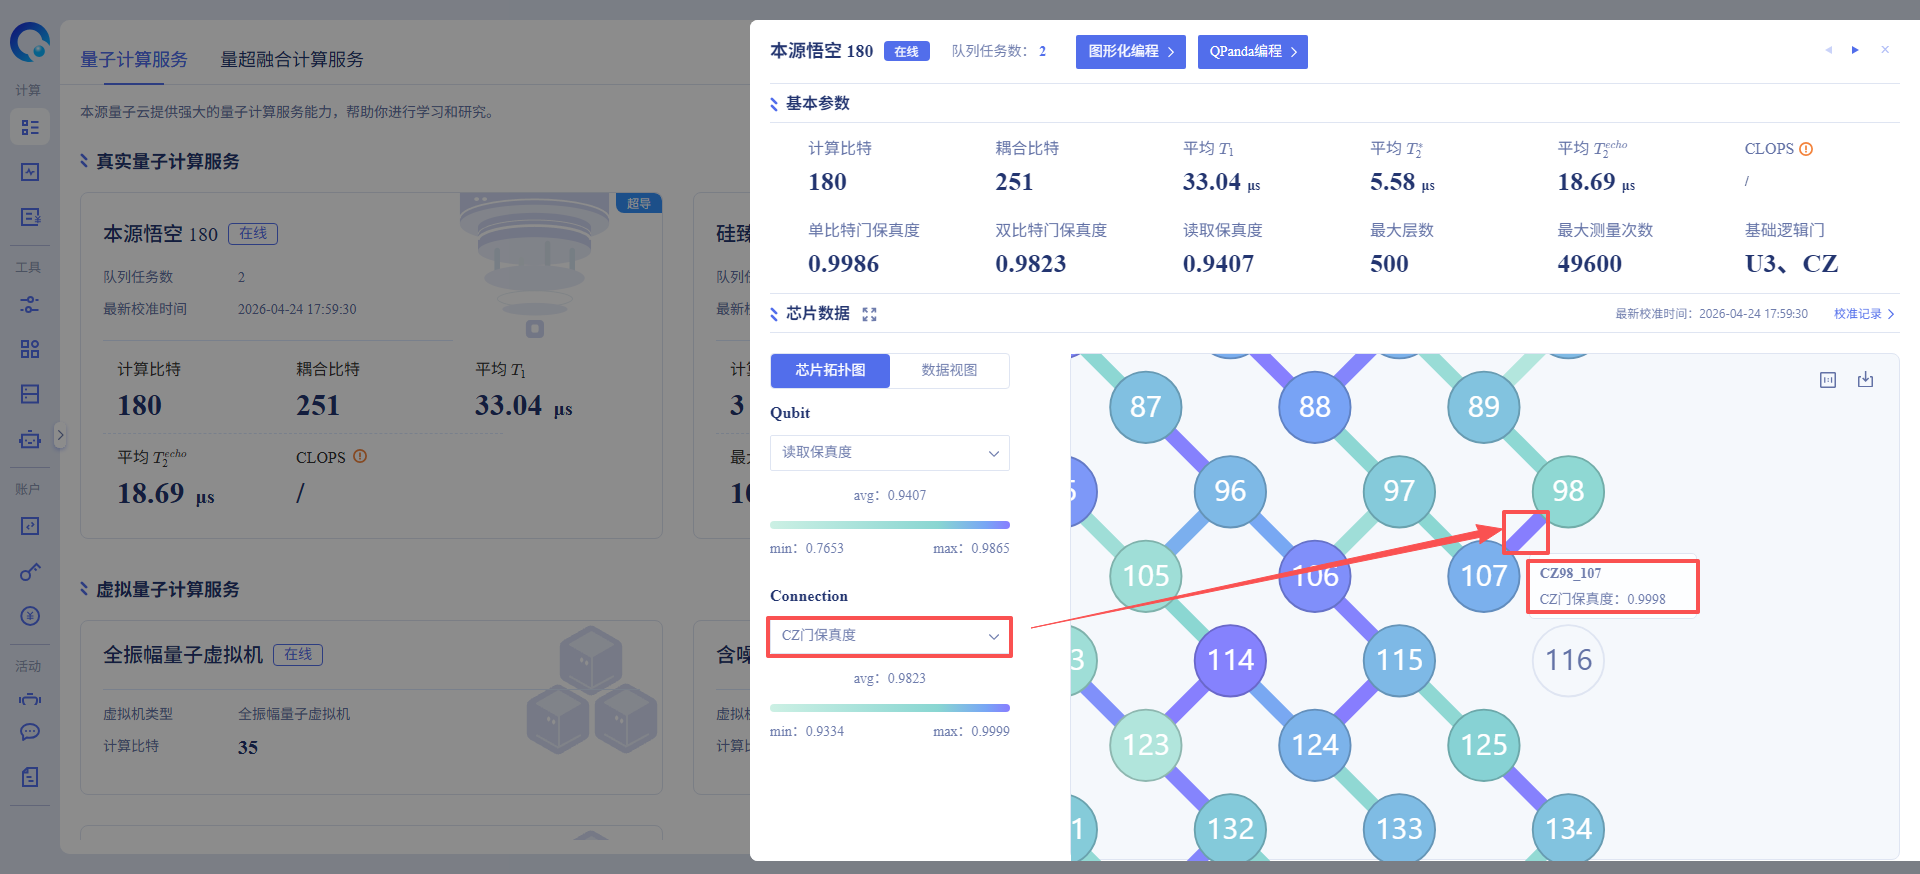The height and width of the screenshot is (874, 1920).
Task: Open the Qubit 读取保真度 dropdown
Action: coord(890,453)
